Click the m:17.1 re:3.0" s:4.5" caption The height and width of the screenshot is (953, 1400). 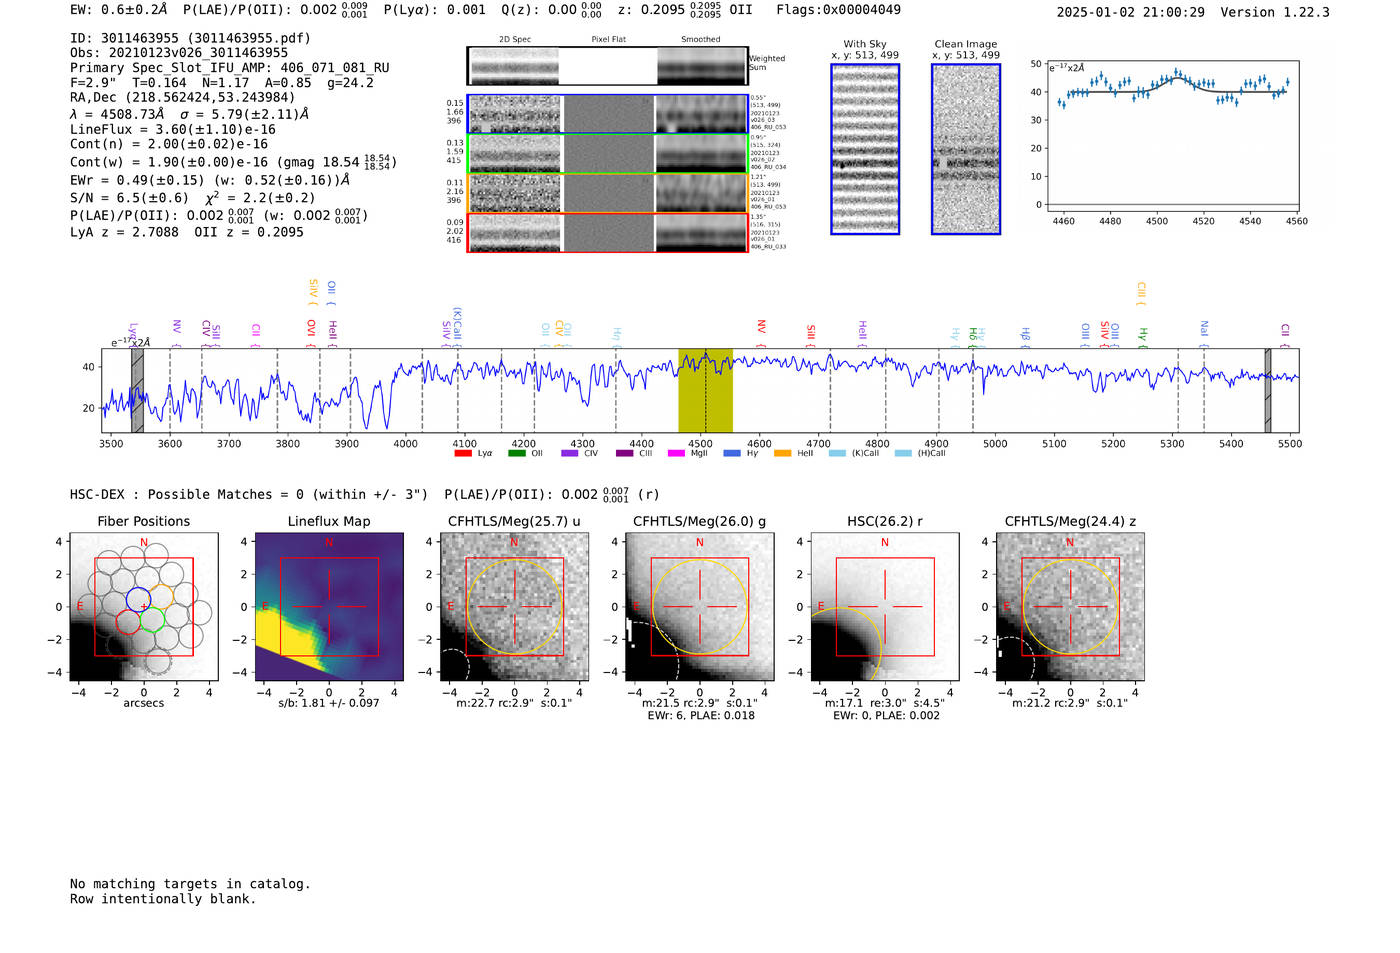[x=885, y=703]
